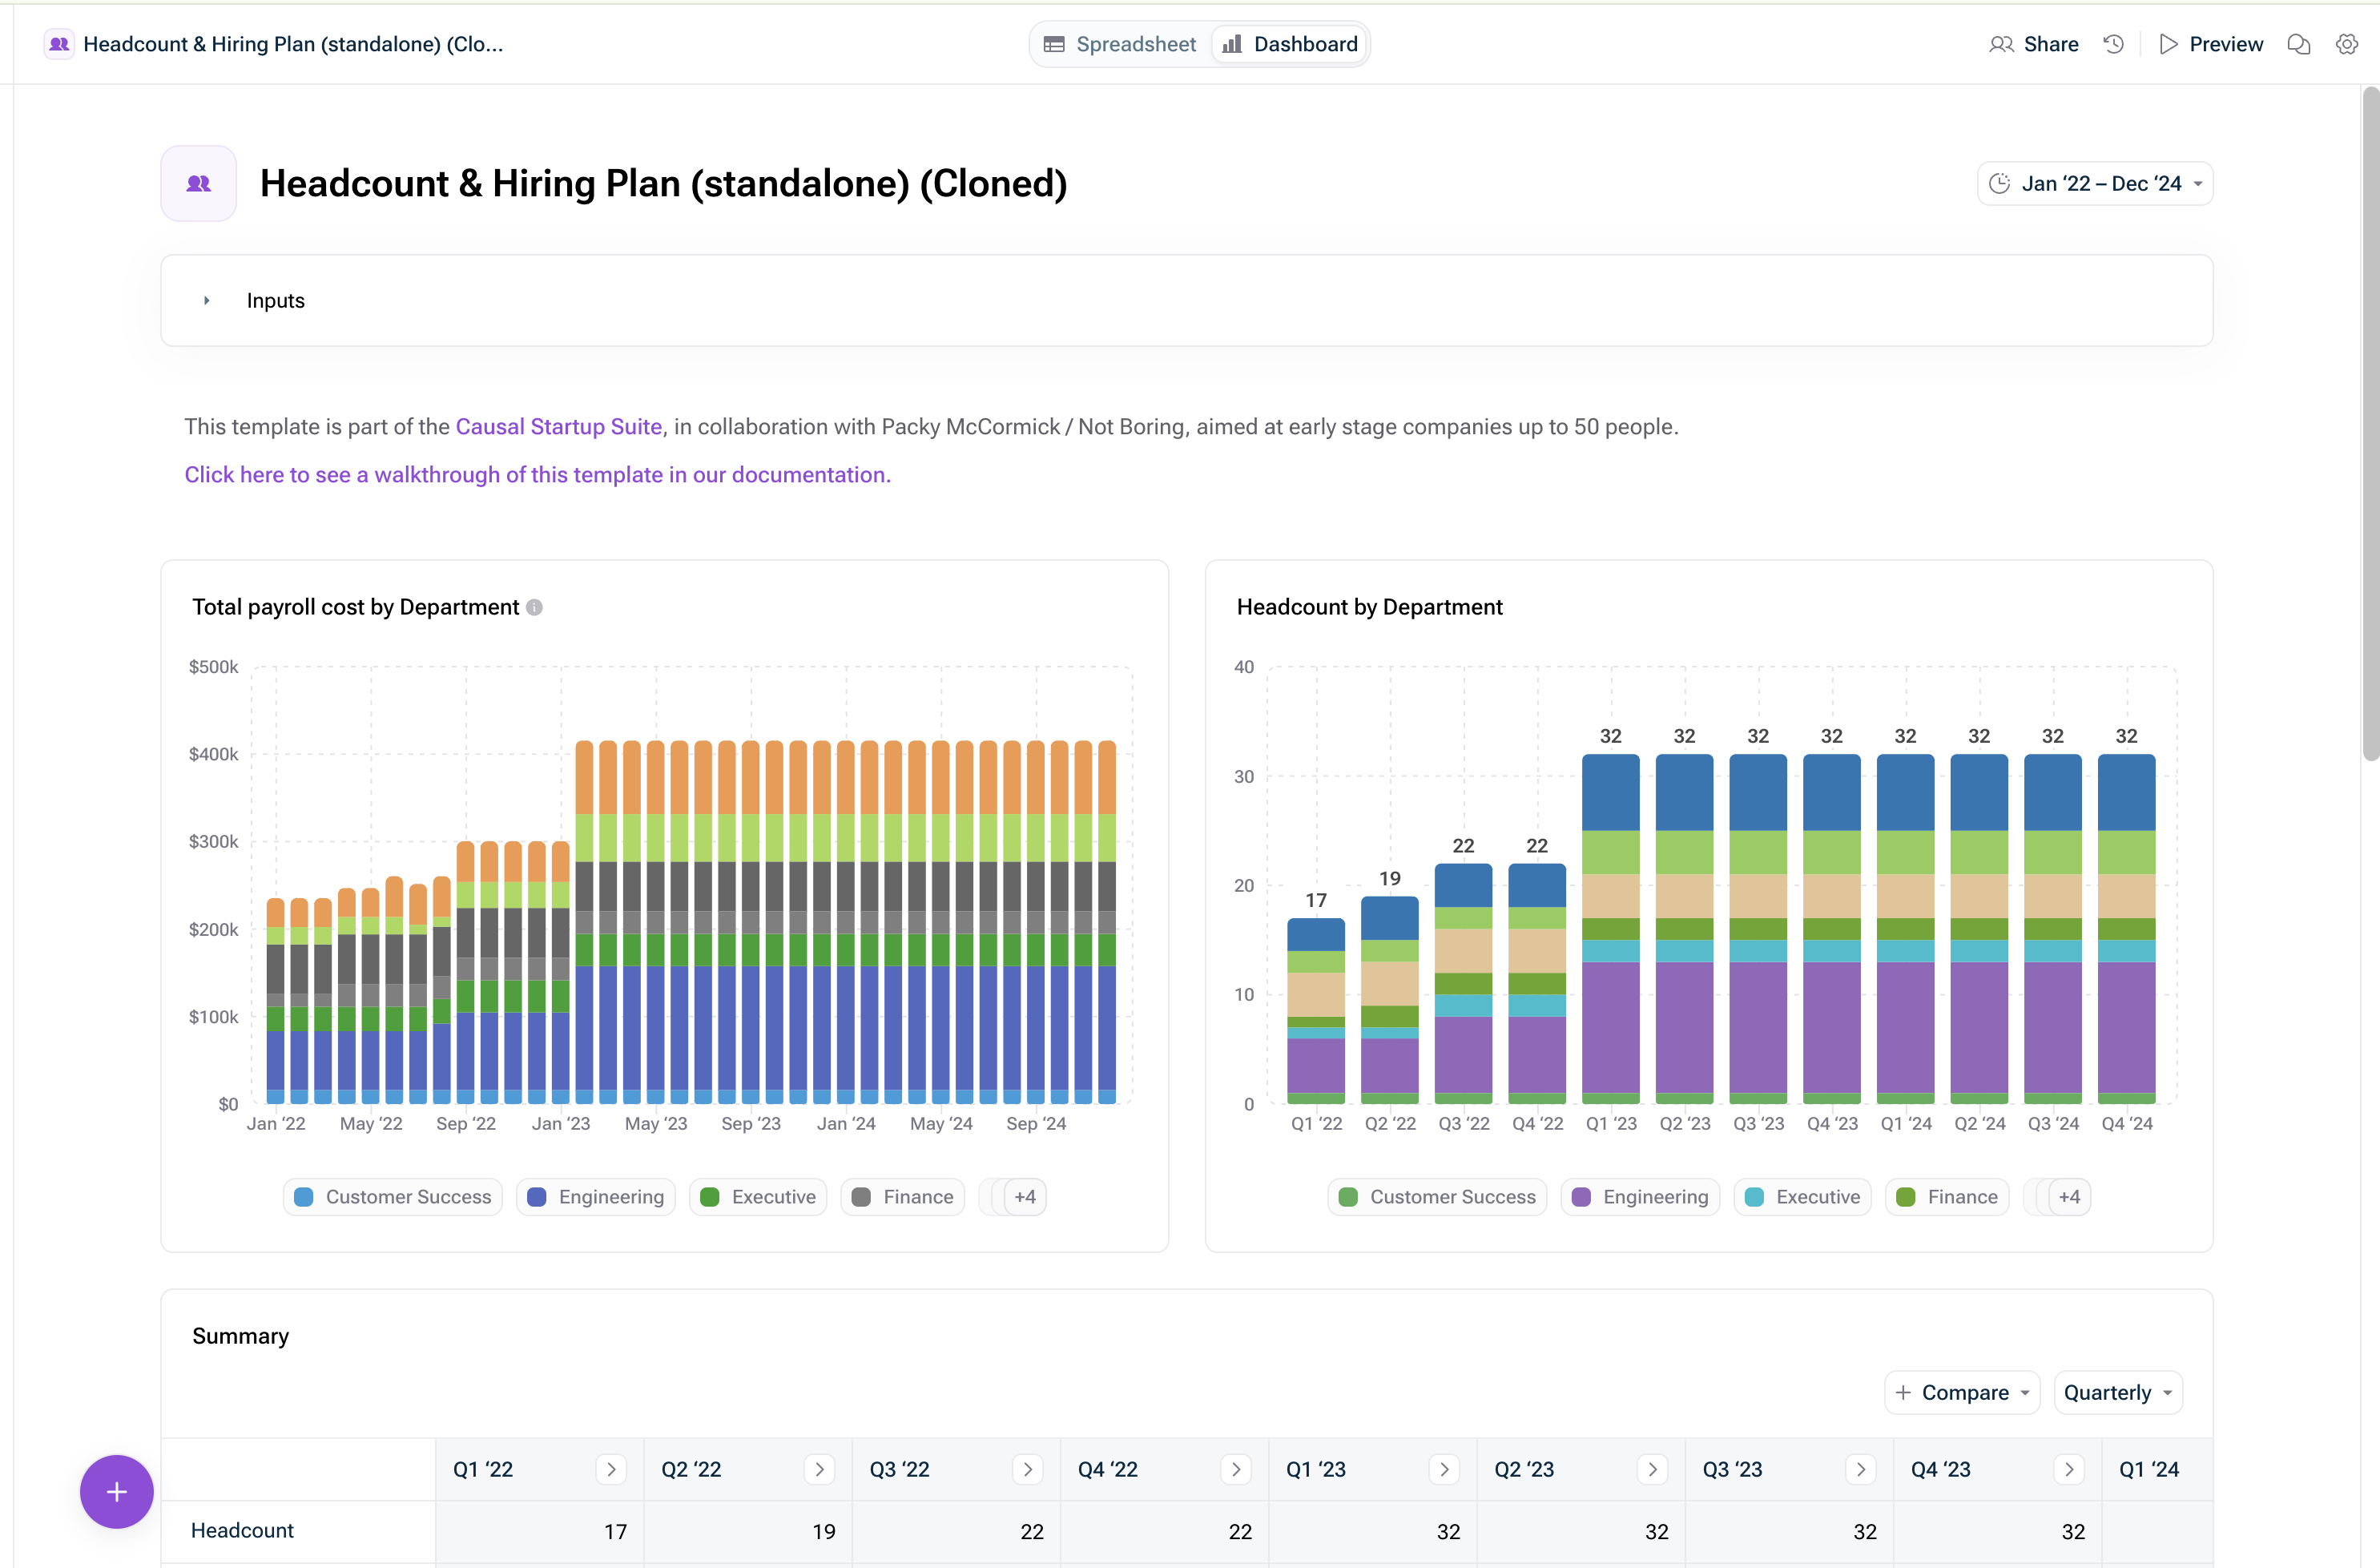Expand the Q4 '22 column arrow
The height and width of the screenshot is (1568, 2380).
coord(1236,1469)
